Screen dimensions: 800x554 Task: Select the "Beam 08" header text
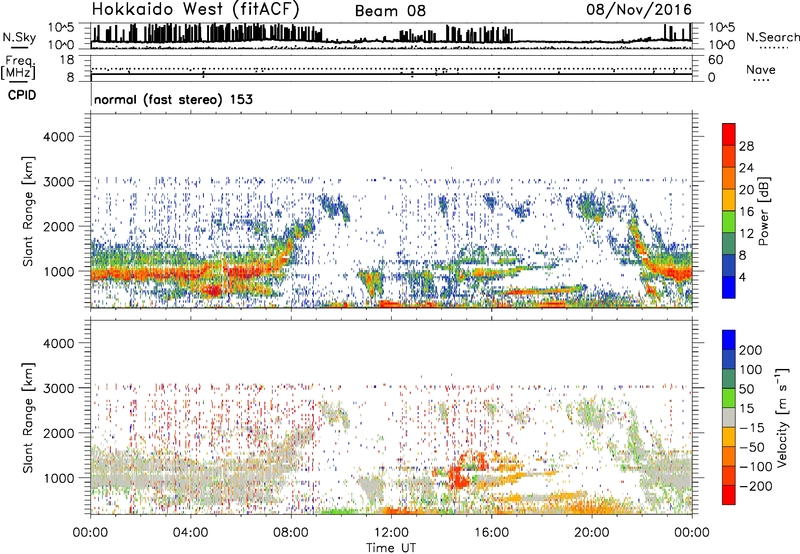(390, 11)
